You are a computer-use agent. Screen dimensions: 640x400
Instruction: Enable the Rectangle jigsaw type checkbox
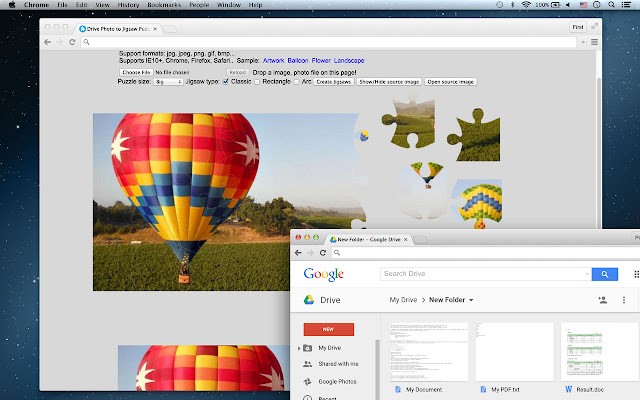257,81
